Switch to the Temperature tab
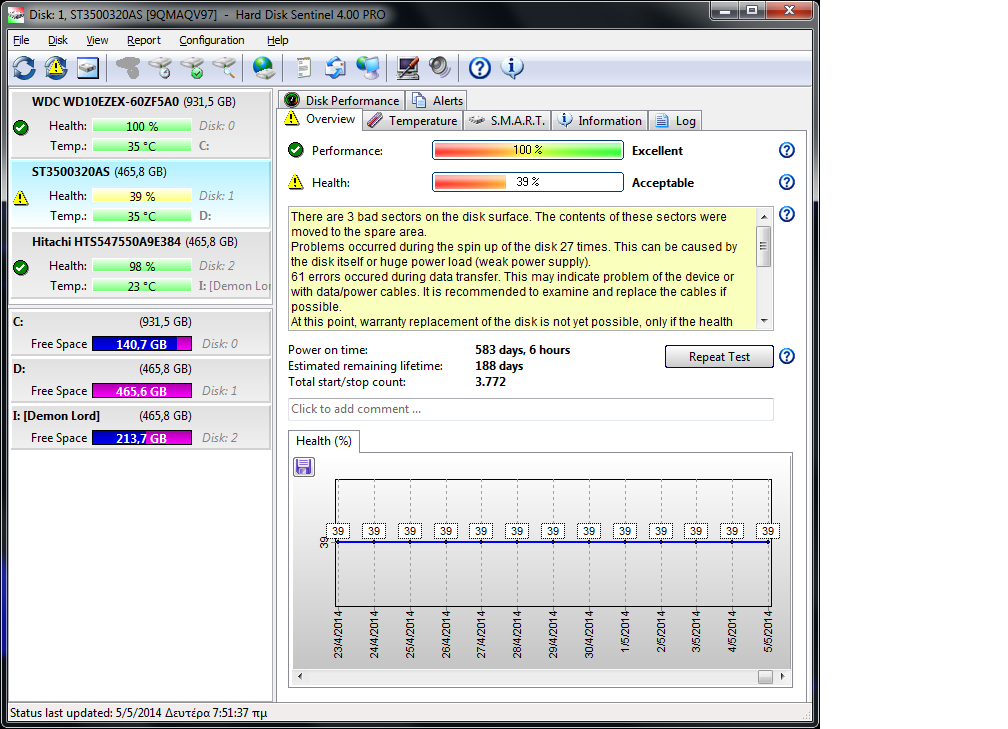Screen dimensions: 1008x729 (x=413, y=121)
